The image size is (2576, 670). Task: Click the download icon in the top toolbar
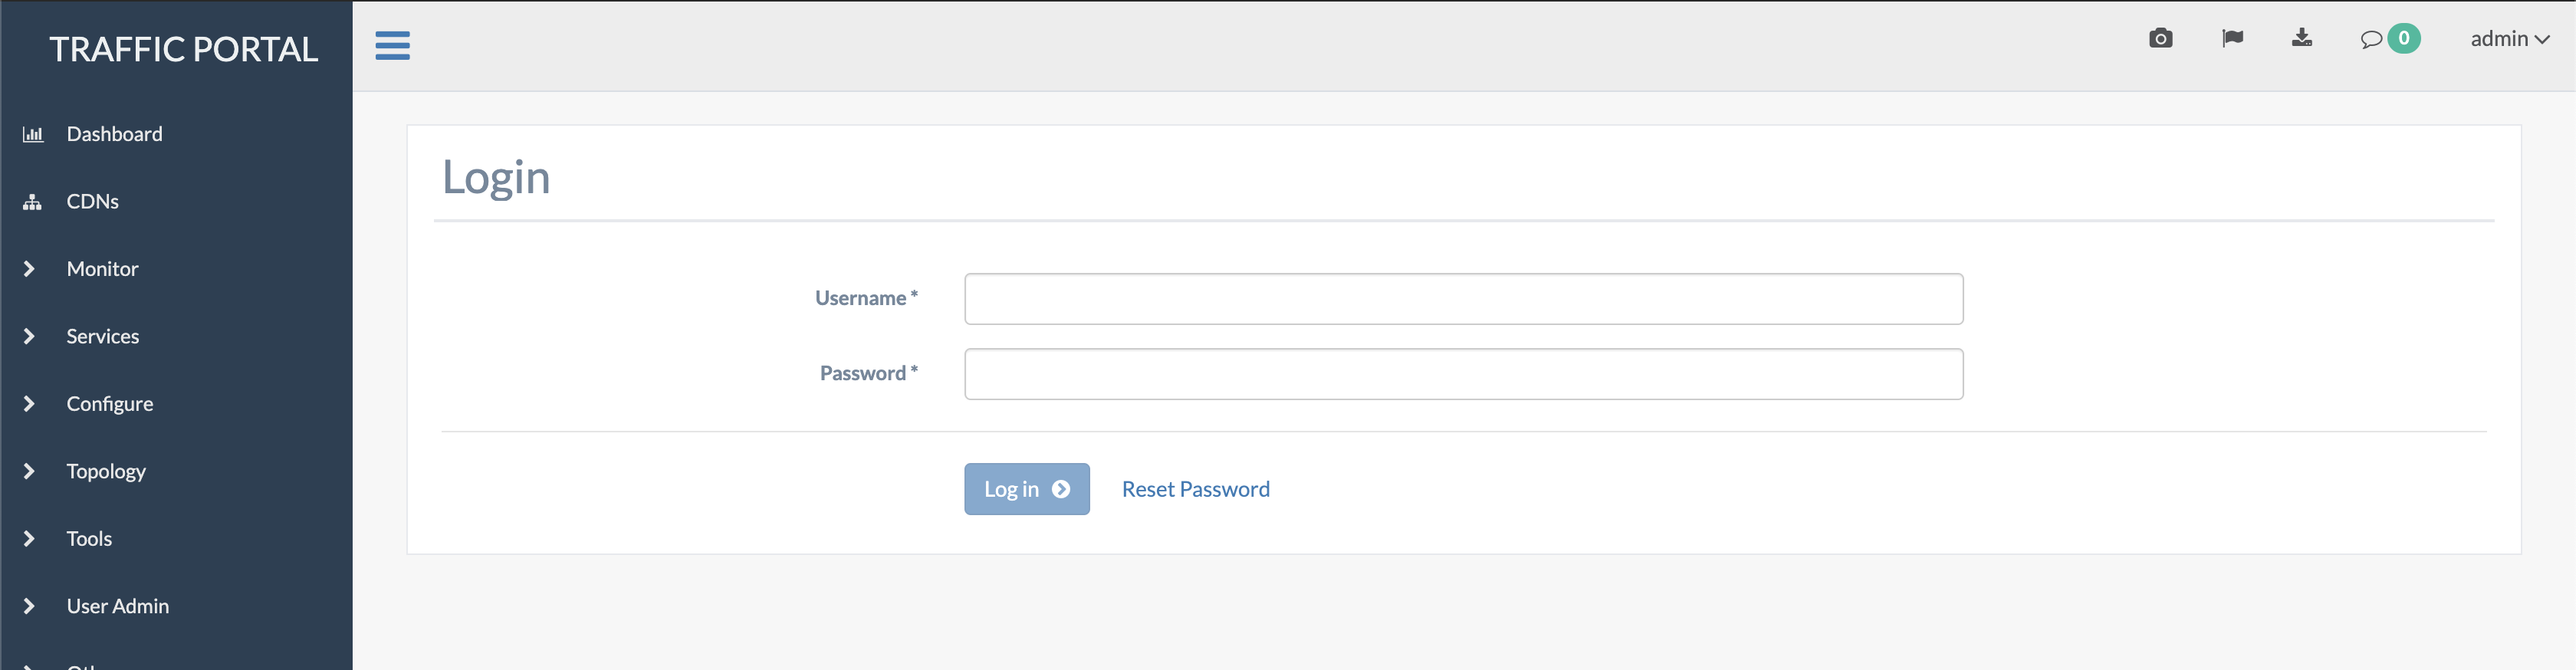(x=2302, y=39)
